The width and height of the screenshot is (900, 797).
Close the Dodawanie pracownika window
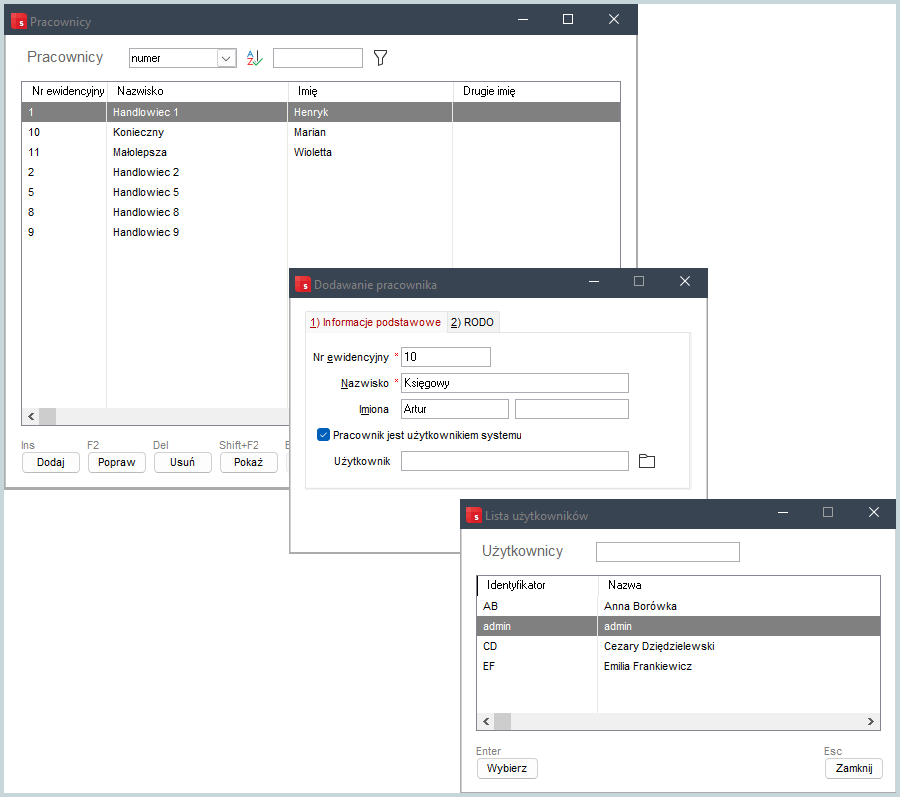pyautogui.click(x=685, y=281)
